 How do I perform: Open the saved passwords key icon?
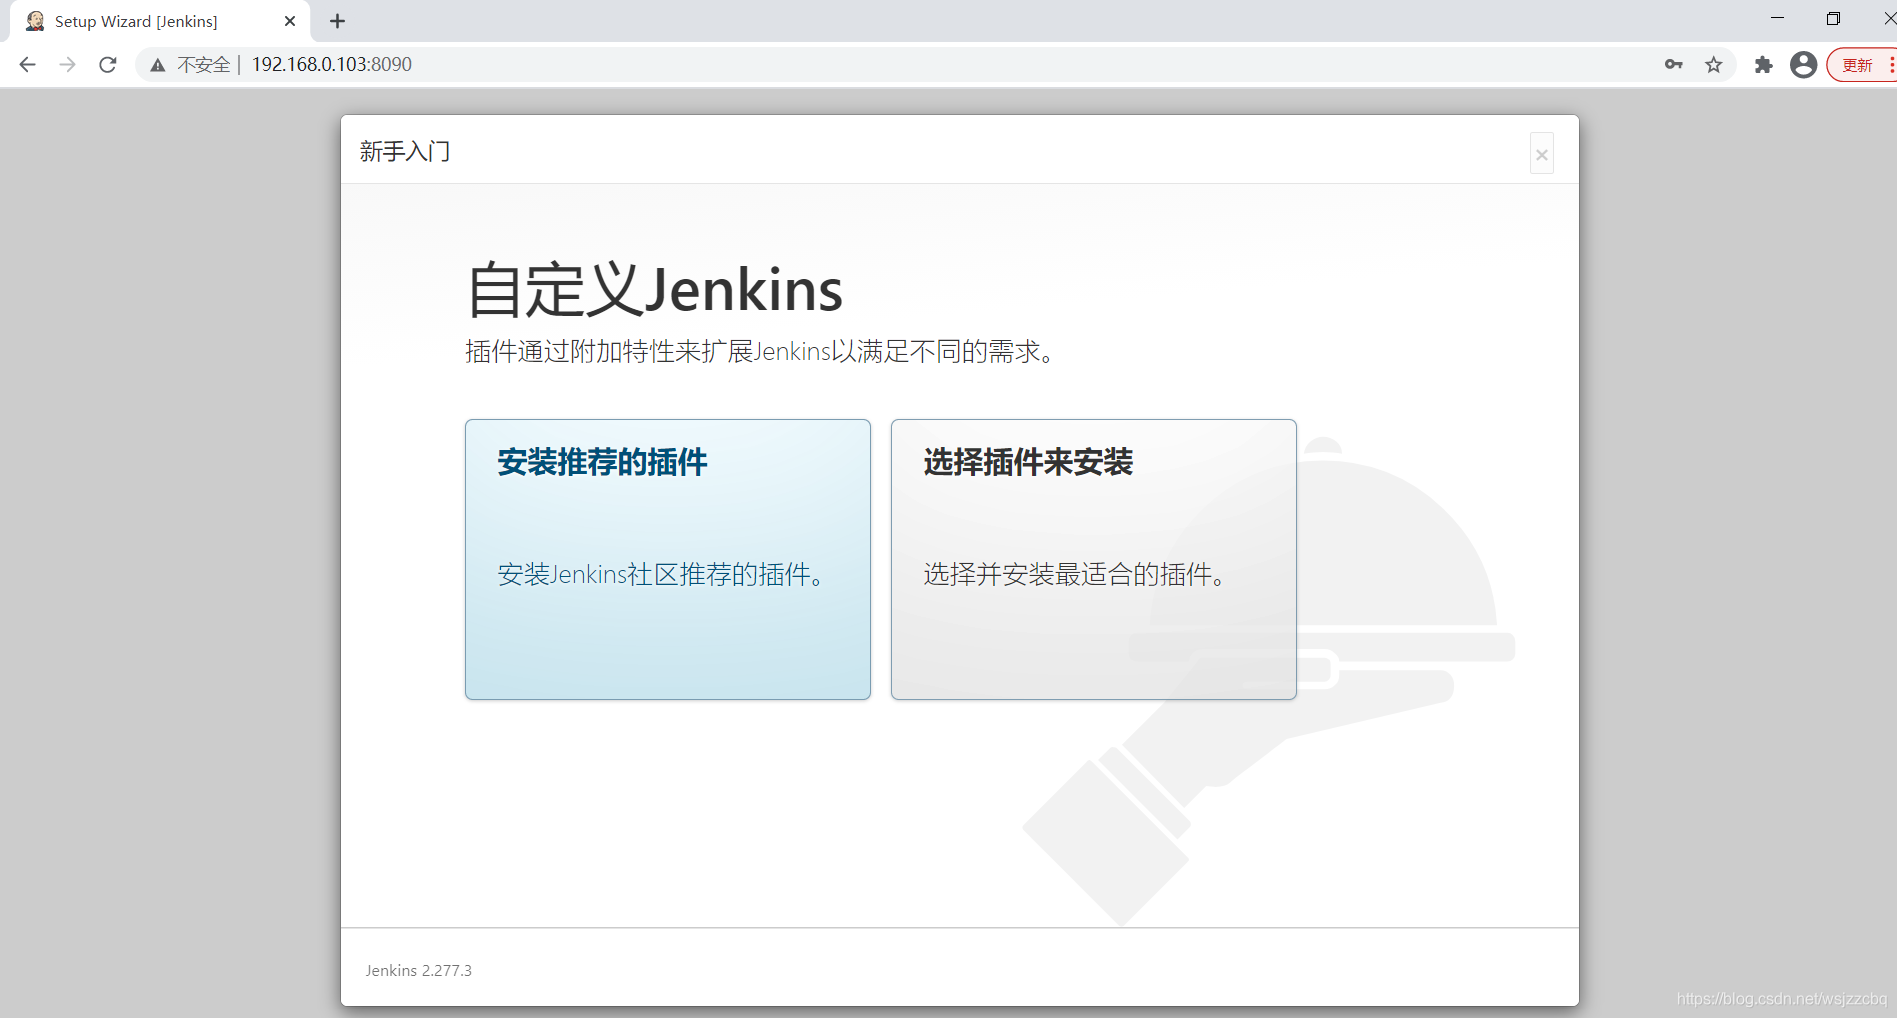pyautogui.click(x=1674, y=65)
